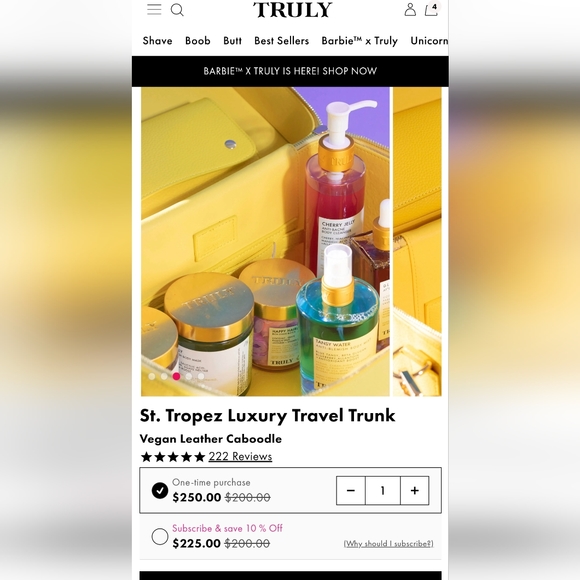
Task: Click the five-star rating icons
Action: 173,457
